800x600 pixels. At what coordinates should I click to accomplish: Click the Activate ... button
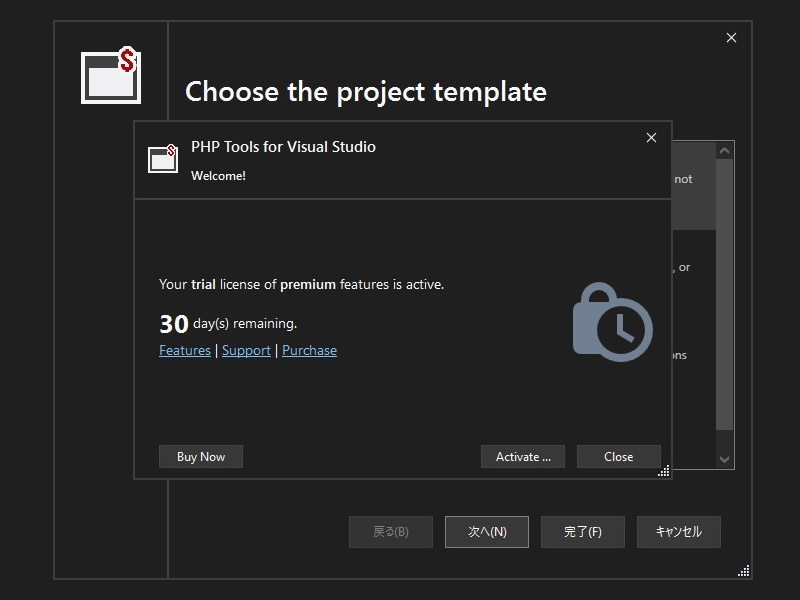523,457
